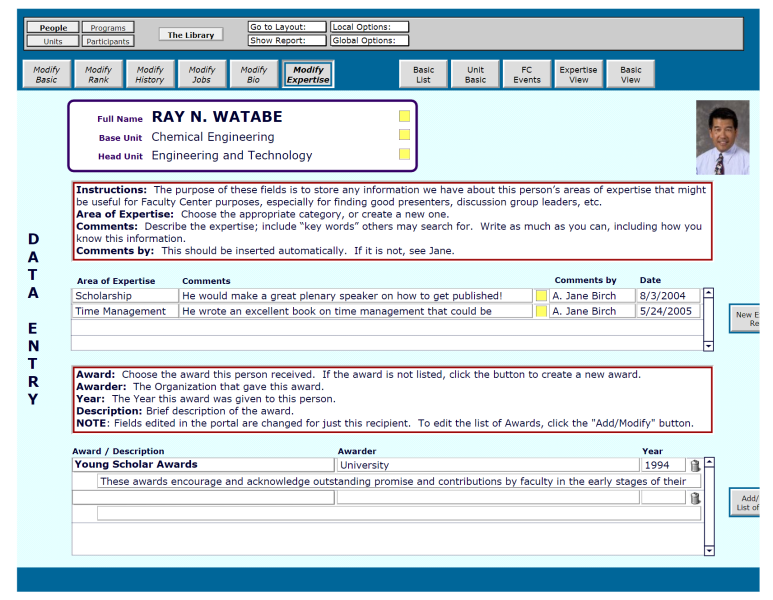Click the plenary speaker comment field
Screen dimensions: 773x600
356,296
